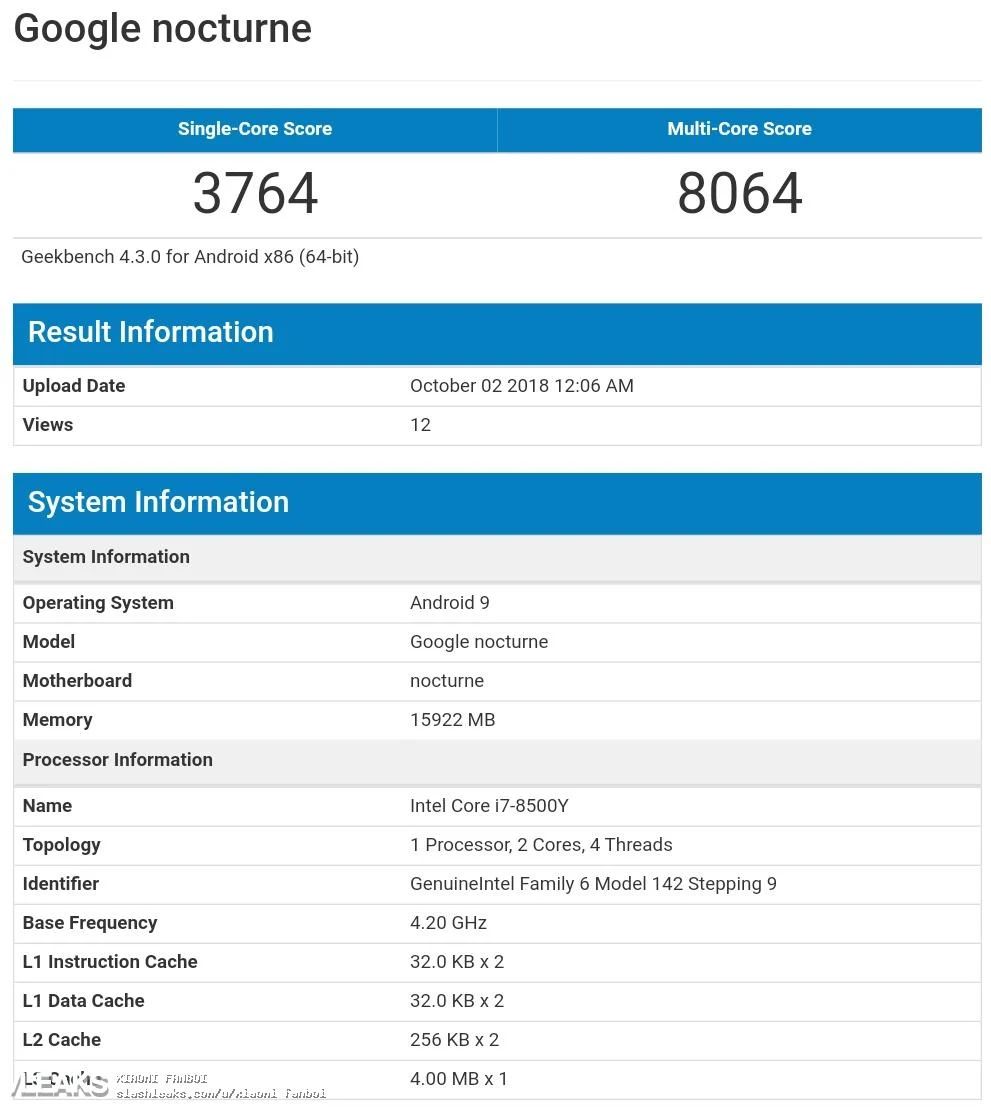
Task: Select the Model Google nocturne value
Action: click(478, 642)
